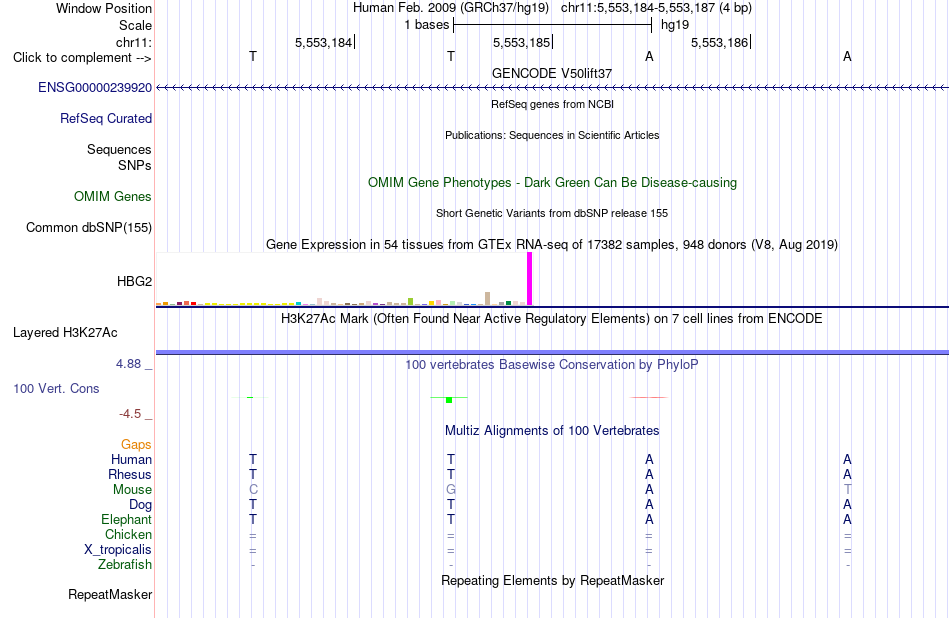Click the chr11: ruler label

134,43
